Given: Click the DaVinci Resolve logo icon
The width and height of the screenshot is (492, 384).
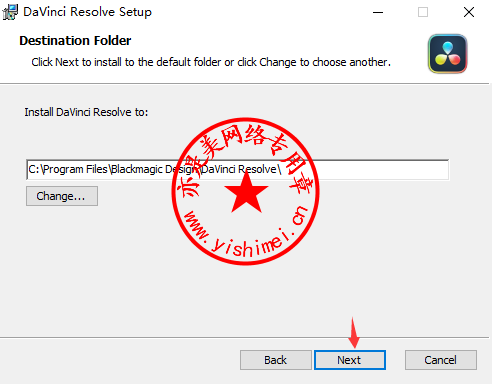Looking at the screenshot, I should pyautogui.click(x=448, y=54).
